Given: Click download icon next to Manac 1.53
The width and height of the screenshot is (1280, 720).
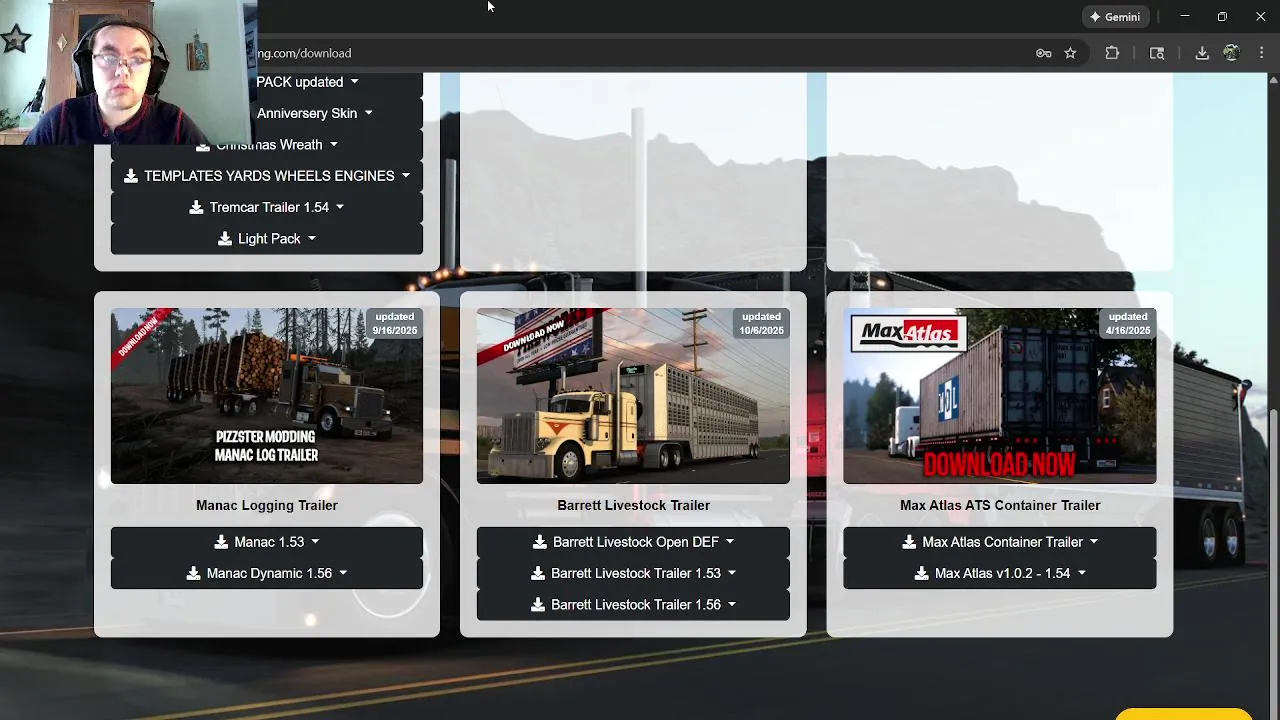Looking at the screenshot, I should coord(221,542).
